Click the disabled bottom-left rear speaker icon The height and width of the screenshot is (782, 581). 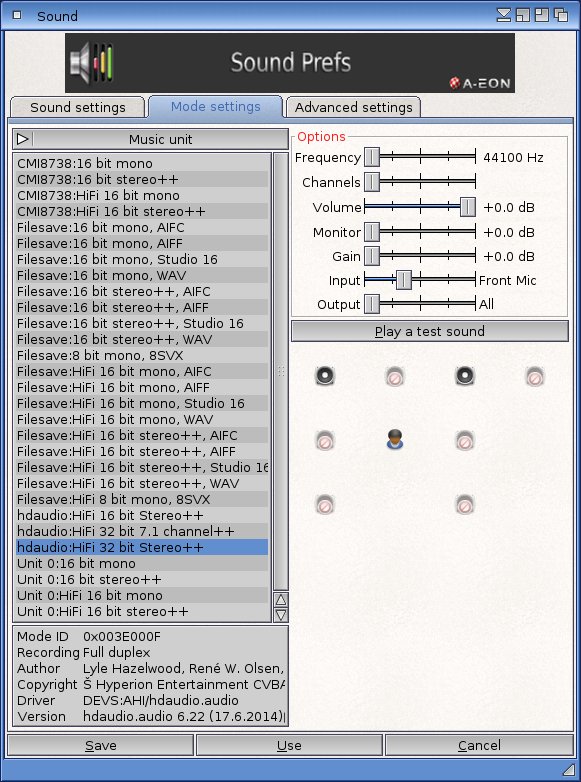click(325, 504)
